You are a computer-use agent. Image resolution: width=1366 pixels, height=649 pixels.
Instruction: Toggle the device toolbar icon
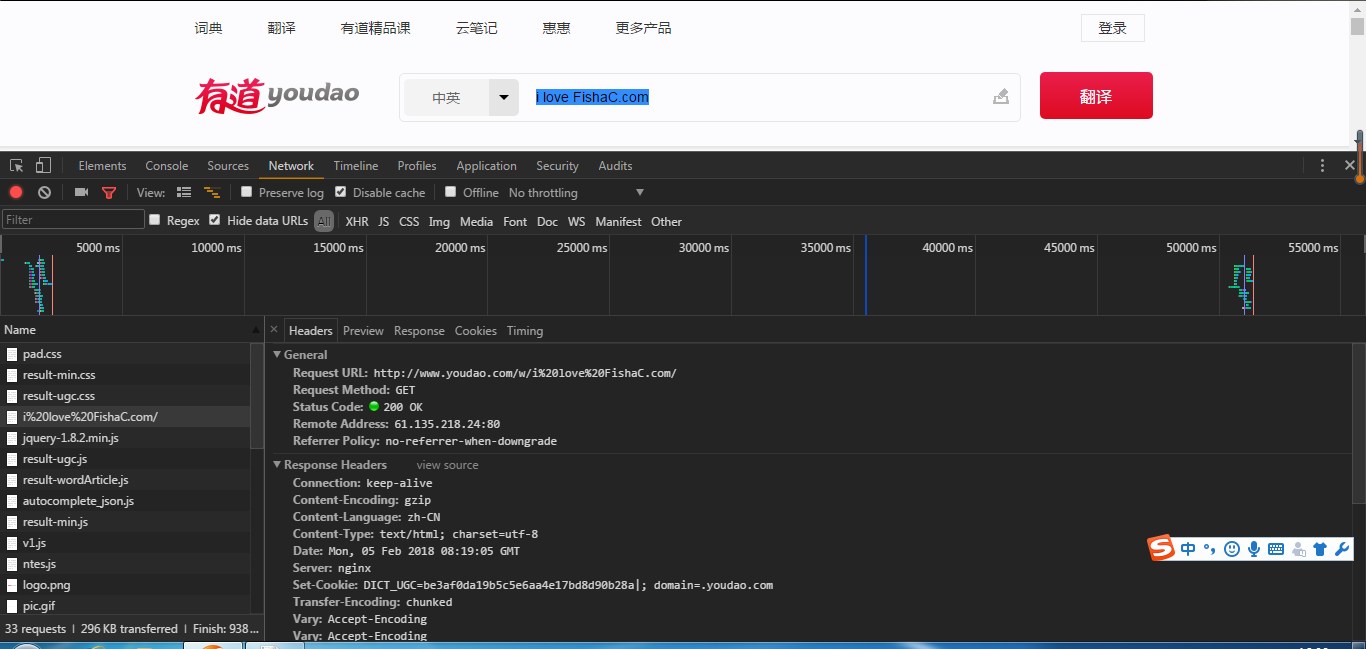tap(43, 165)
